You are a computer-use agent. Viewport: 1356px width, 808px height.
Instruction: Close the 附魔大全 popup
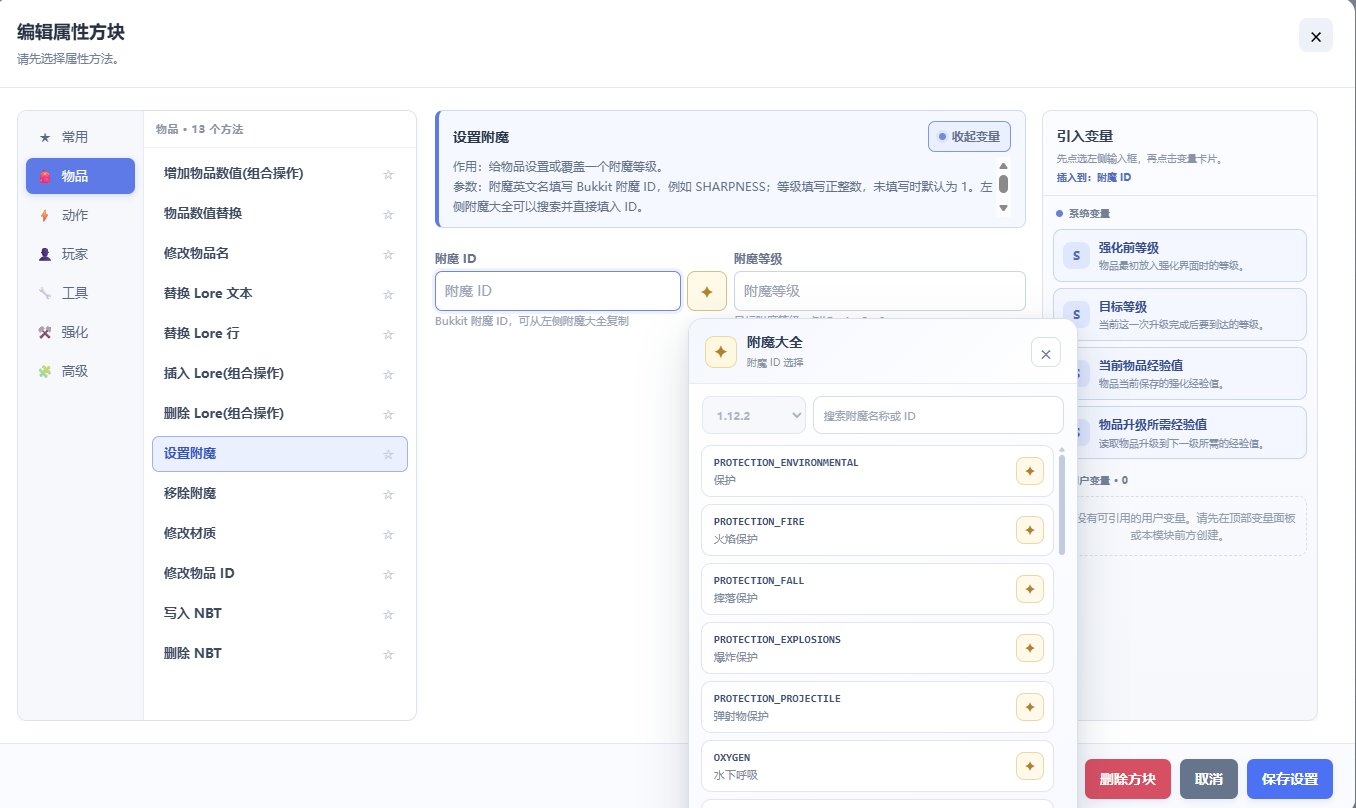pos(1045,352)
